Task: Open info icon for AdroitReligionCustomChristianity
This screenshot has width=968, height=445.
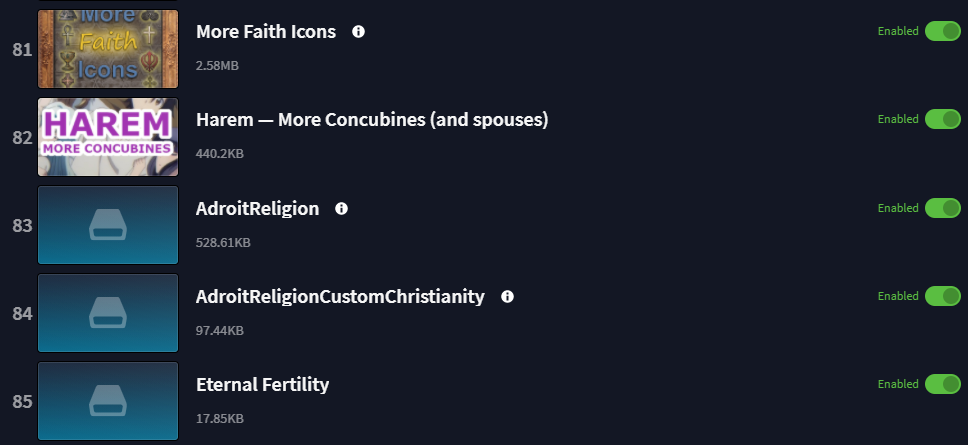Action: [x=507, y=297]
